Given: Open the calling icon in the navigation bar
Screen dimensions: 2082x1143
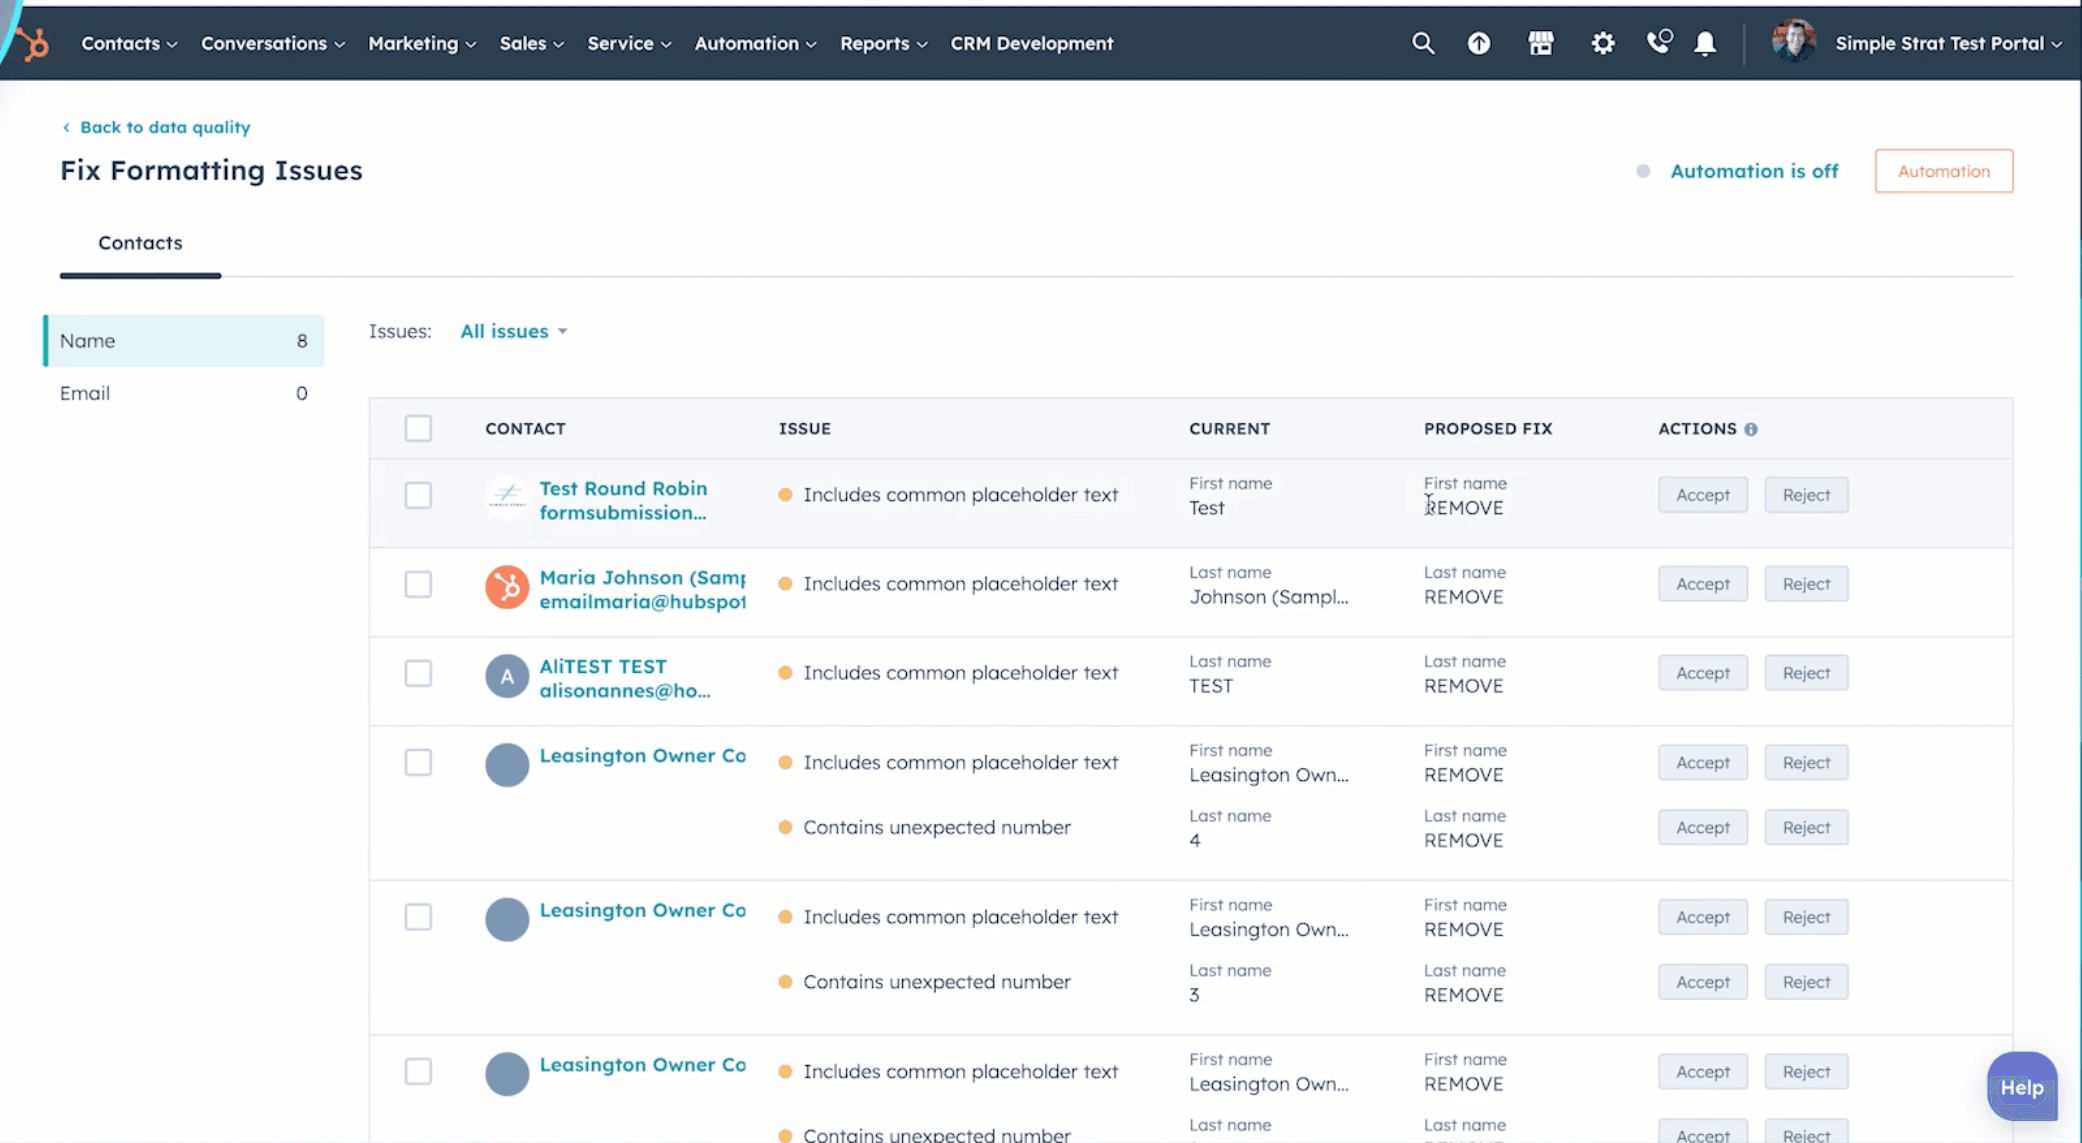Looking at the screenshot, I should pyautogui.click(x=1659, y=43).
